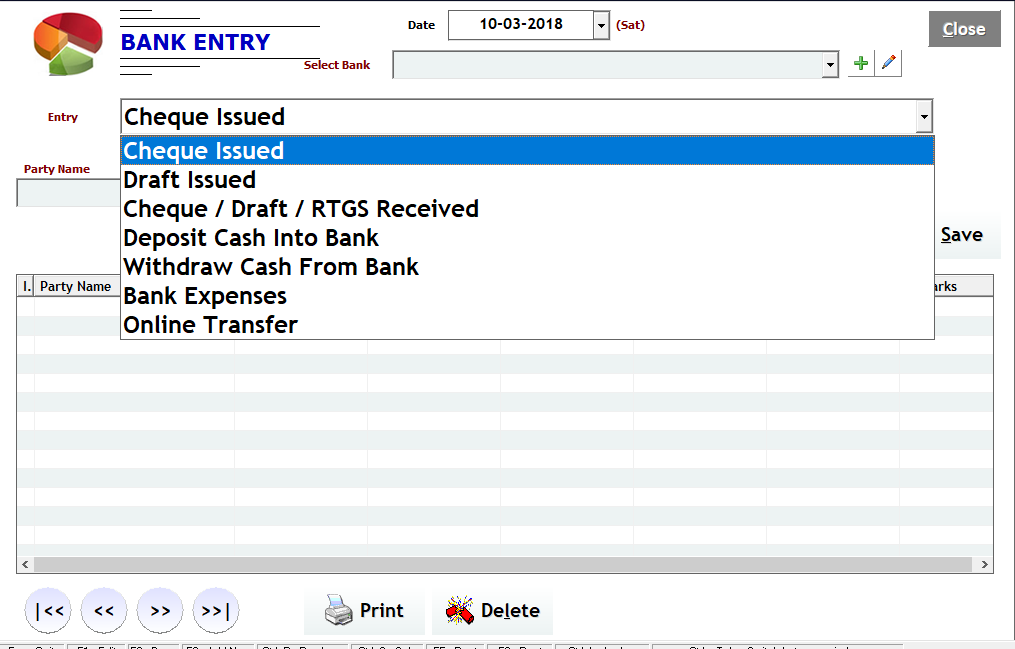1015x649 pixels.
Task: Click the table's left scroll arrow
Action: point(25,564)
